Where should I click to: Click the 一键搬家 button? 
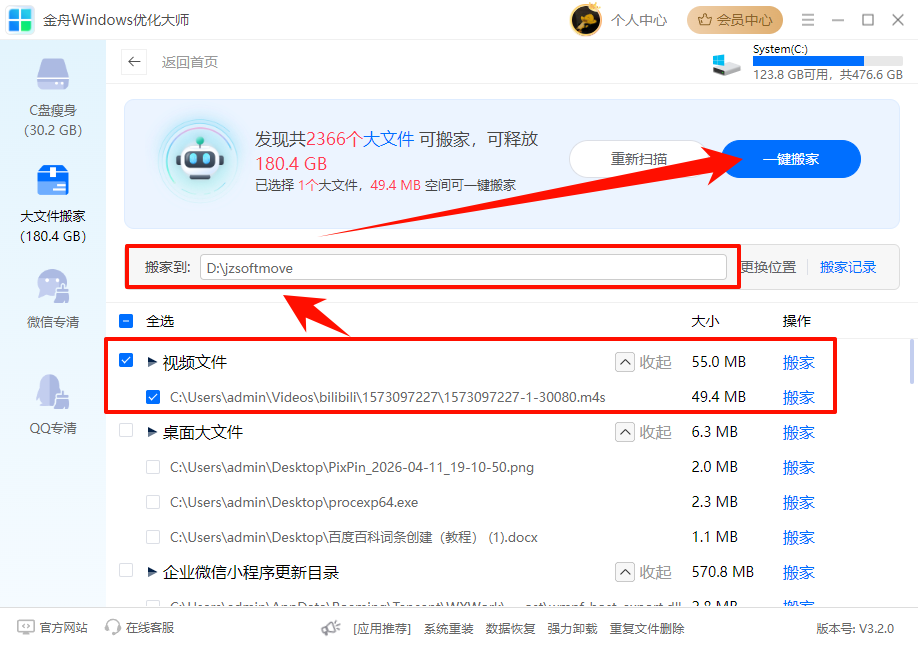click(x=791, y=159)
